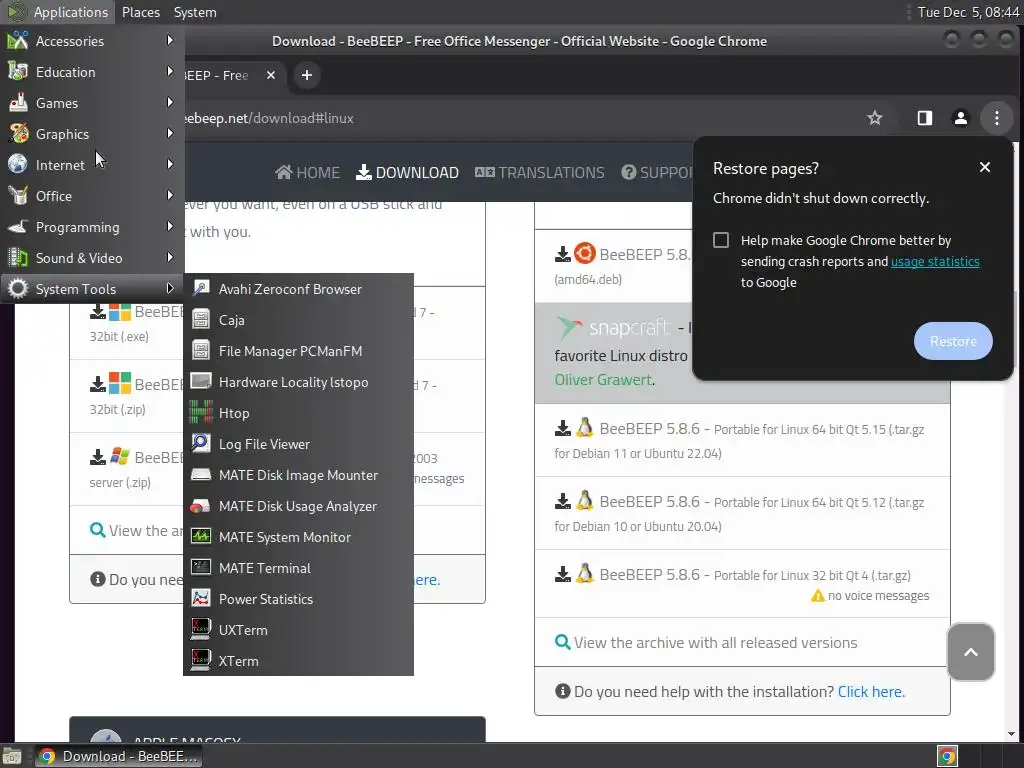Expand the Games submenu
The image size is (1024, 768).
(92, 103)
